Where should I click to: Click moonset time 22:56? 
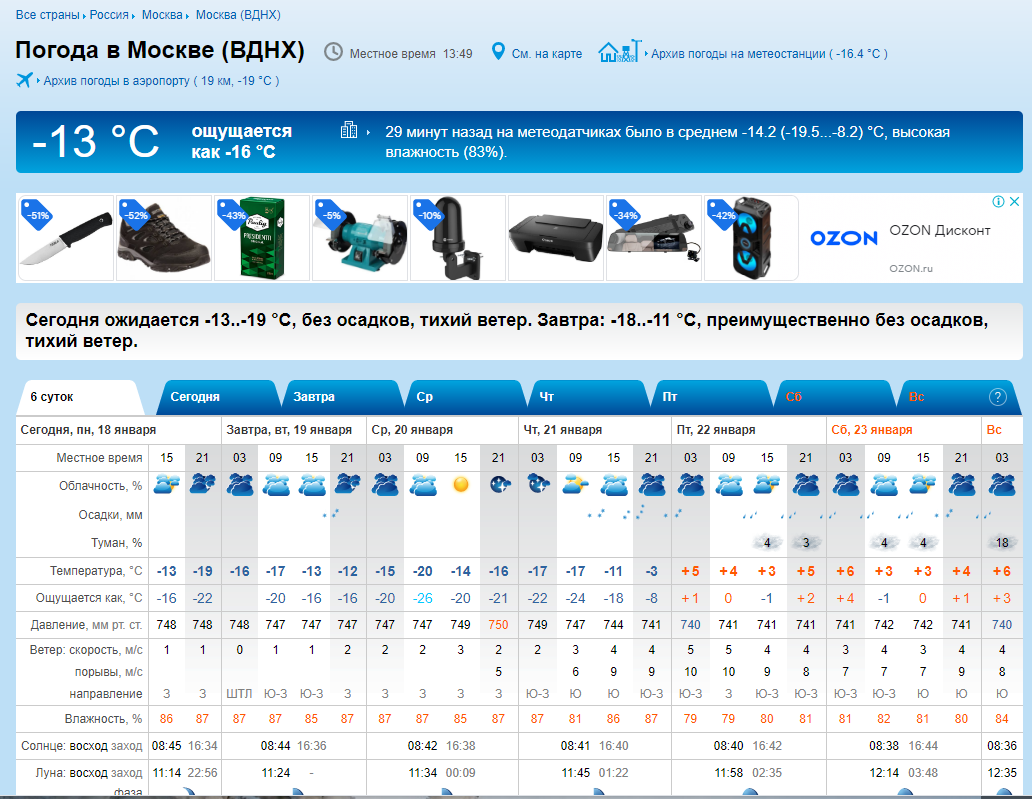click(x=202, y=773)
